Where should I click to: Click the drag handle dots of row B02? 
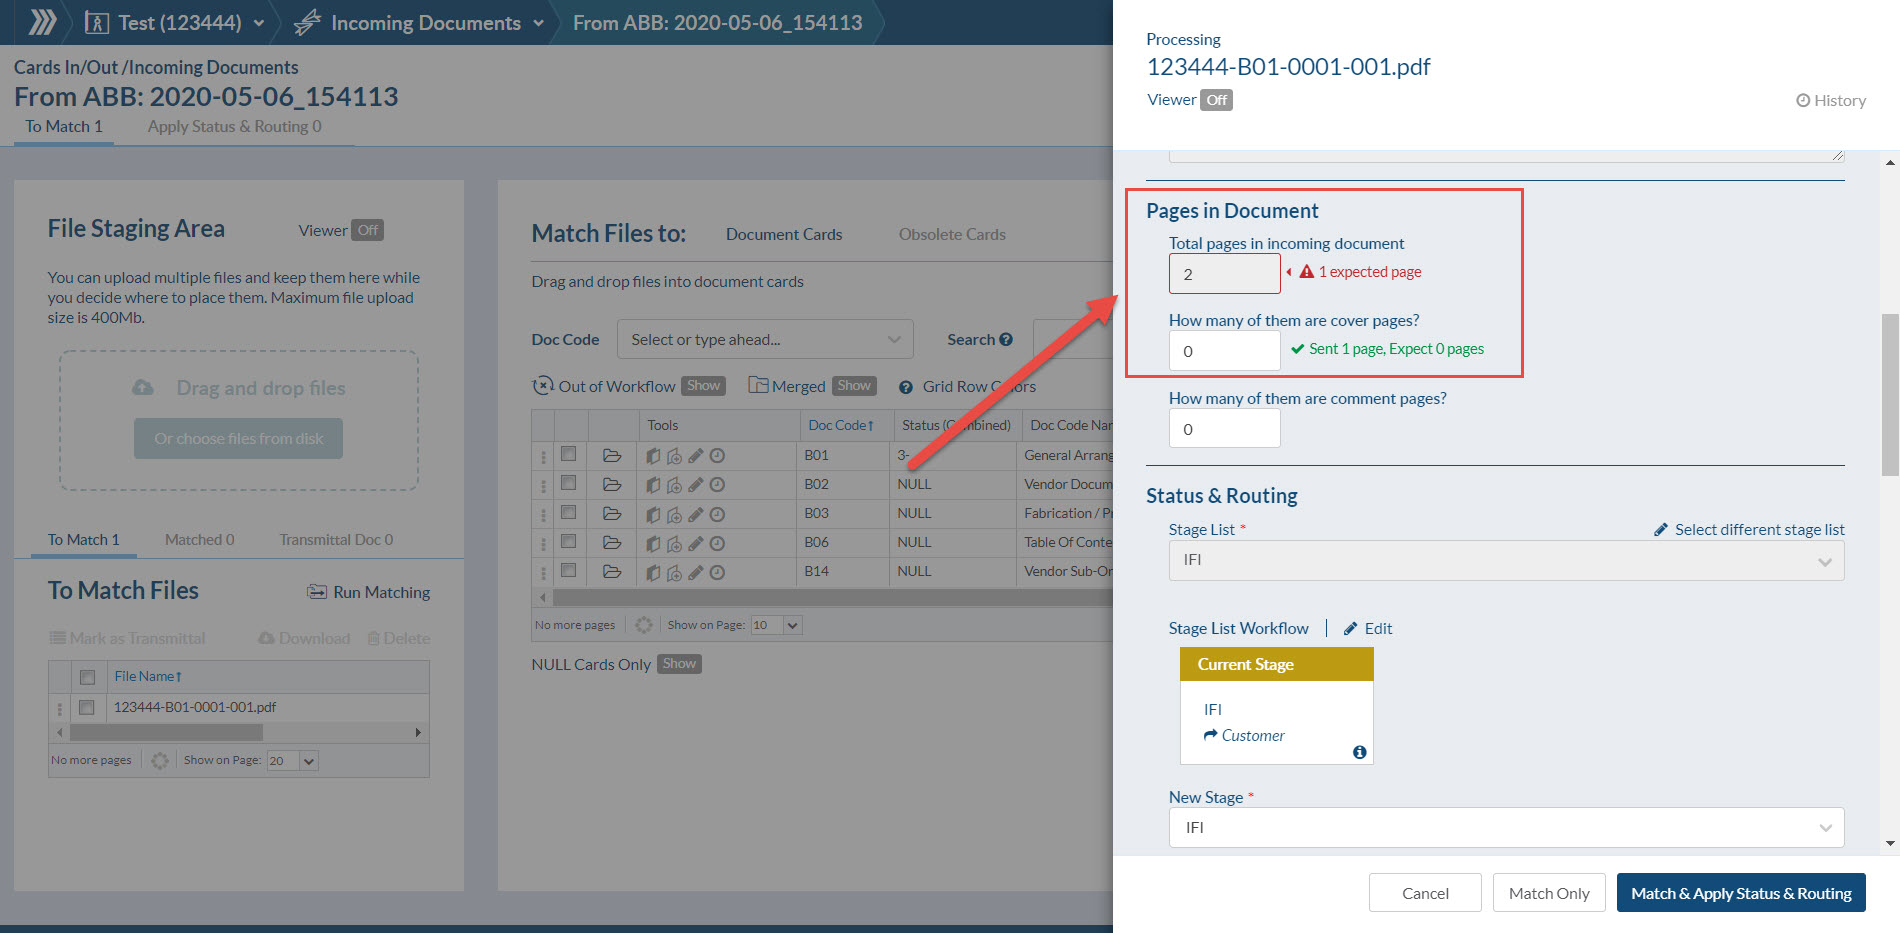[543, 485]
